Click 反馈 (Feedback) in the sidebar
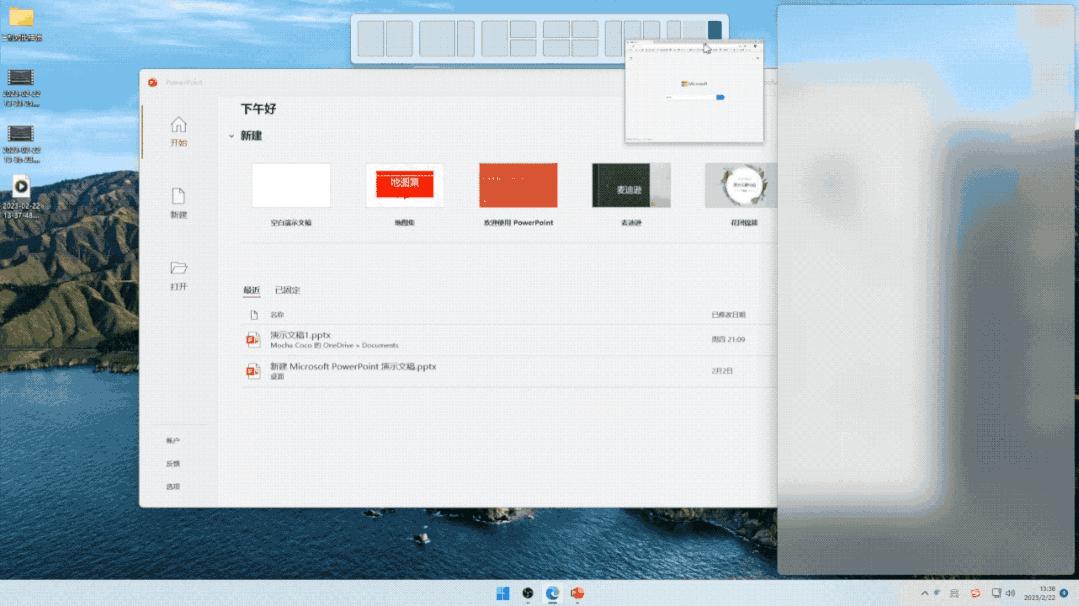The image size is (1079, 606). pyautogui.click(x=173, y=464)
